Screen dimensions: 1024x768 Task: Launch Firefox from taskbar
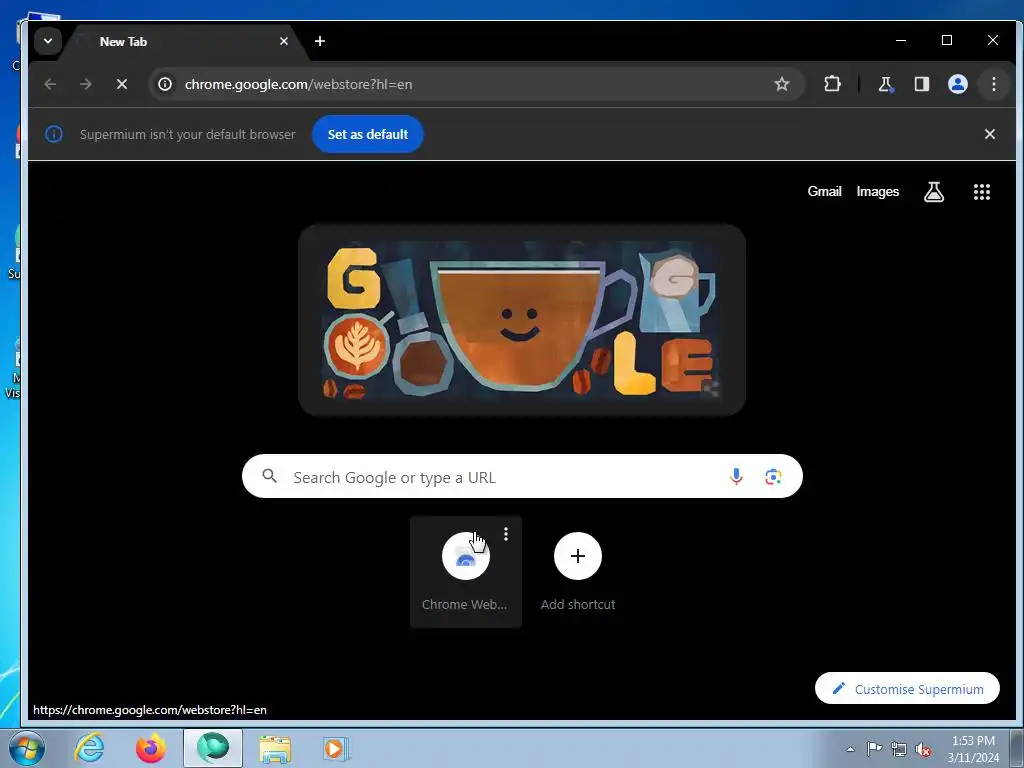click(151, 748)
